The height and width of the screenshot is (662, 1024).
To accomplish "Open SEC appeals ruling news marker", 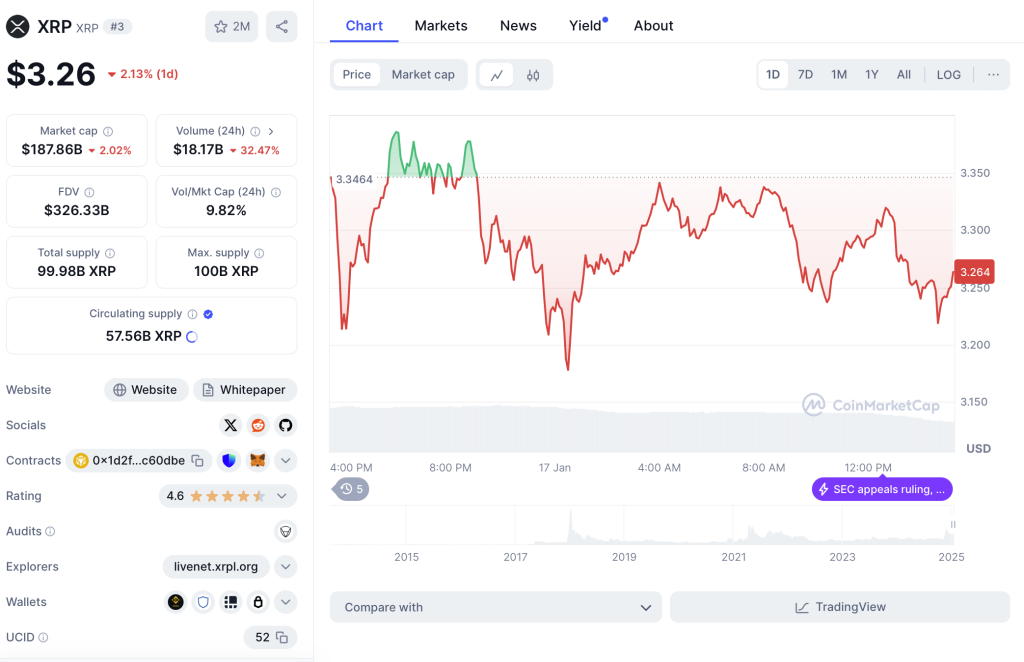I will click(882, 489).
